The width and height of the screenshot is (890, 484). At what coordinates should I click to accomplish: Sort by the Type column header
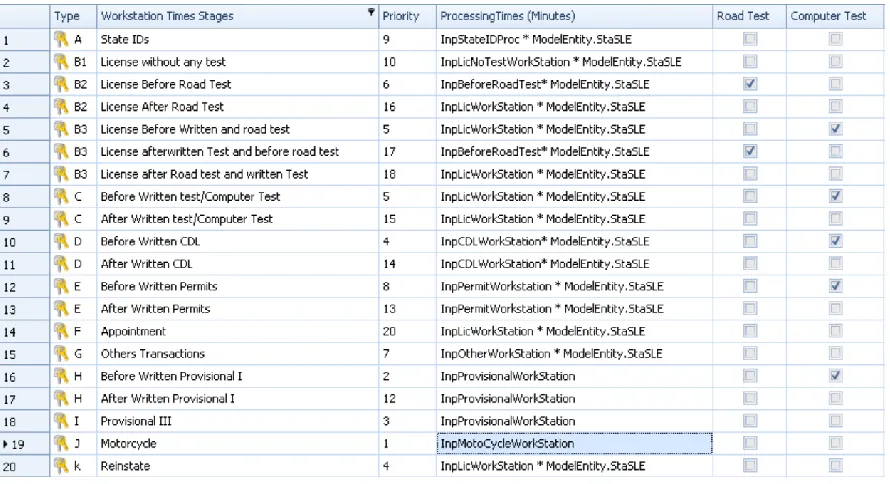pos(73,16)
